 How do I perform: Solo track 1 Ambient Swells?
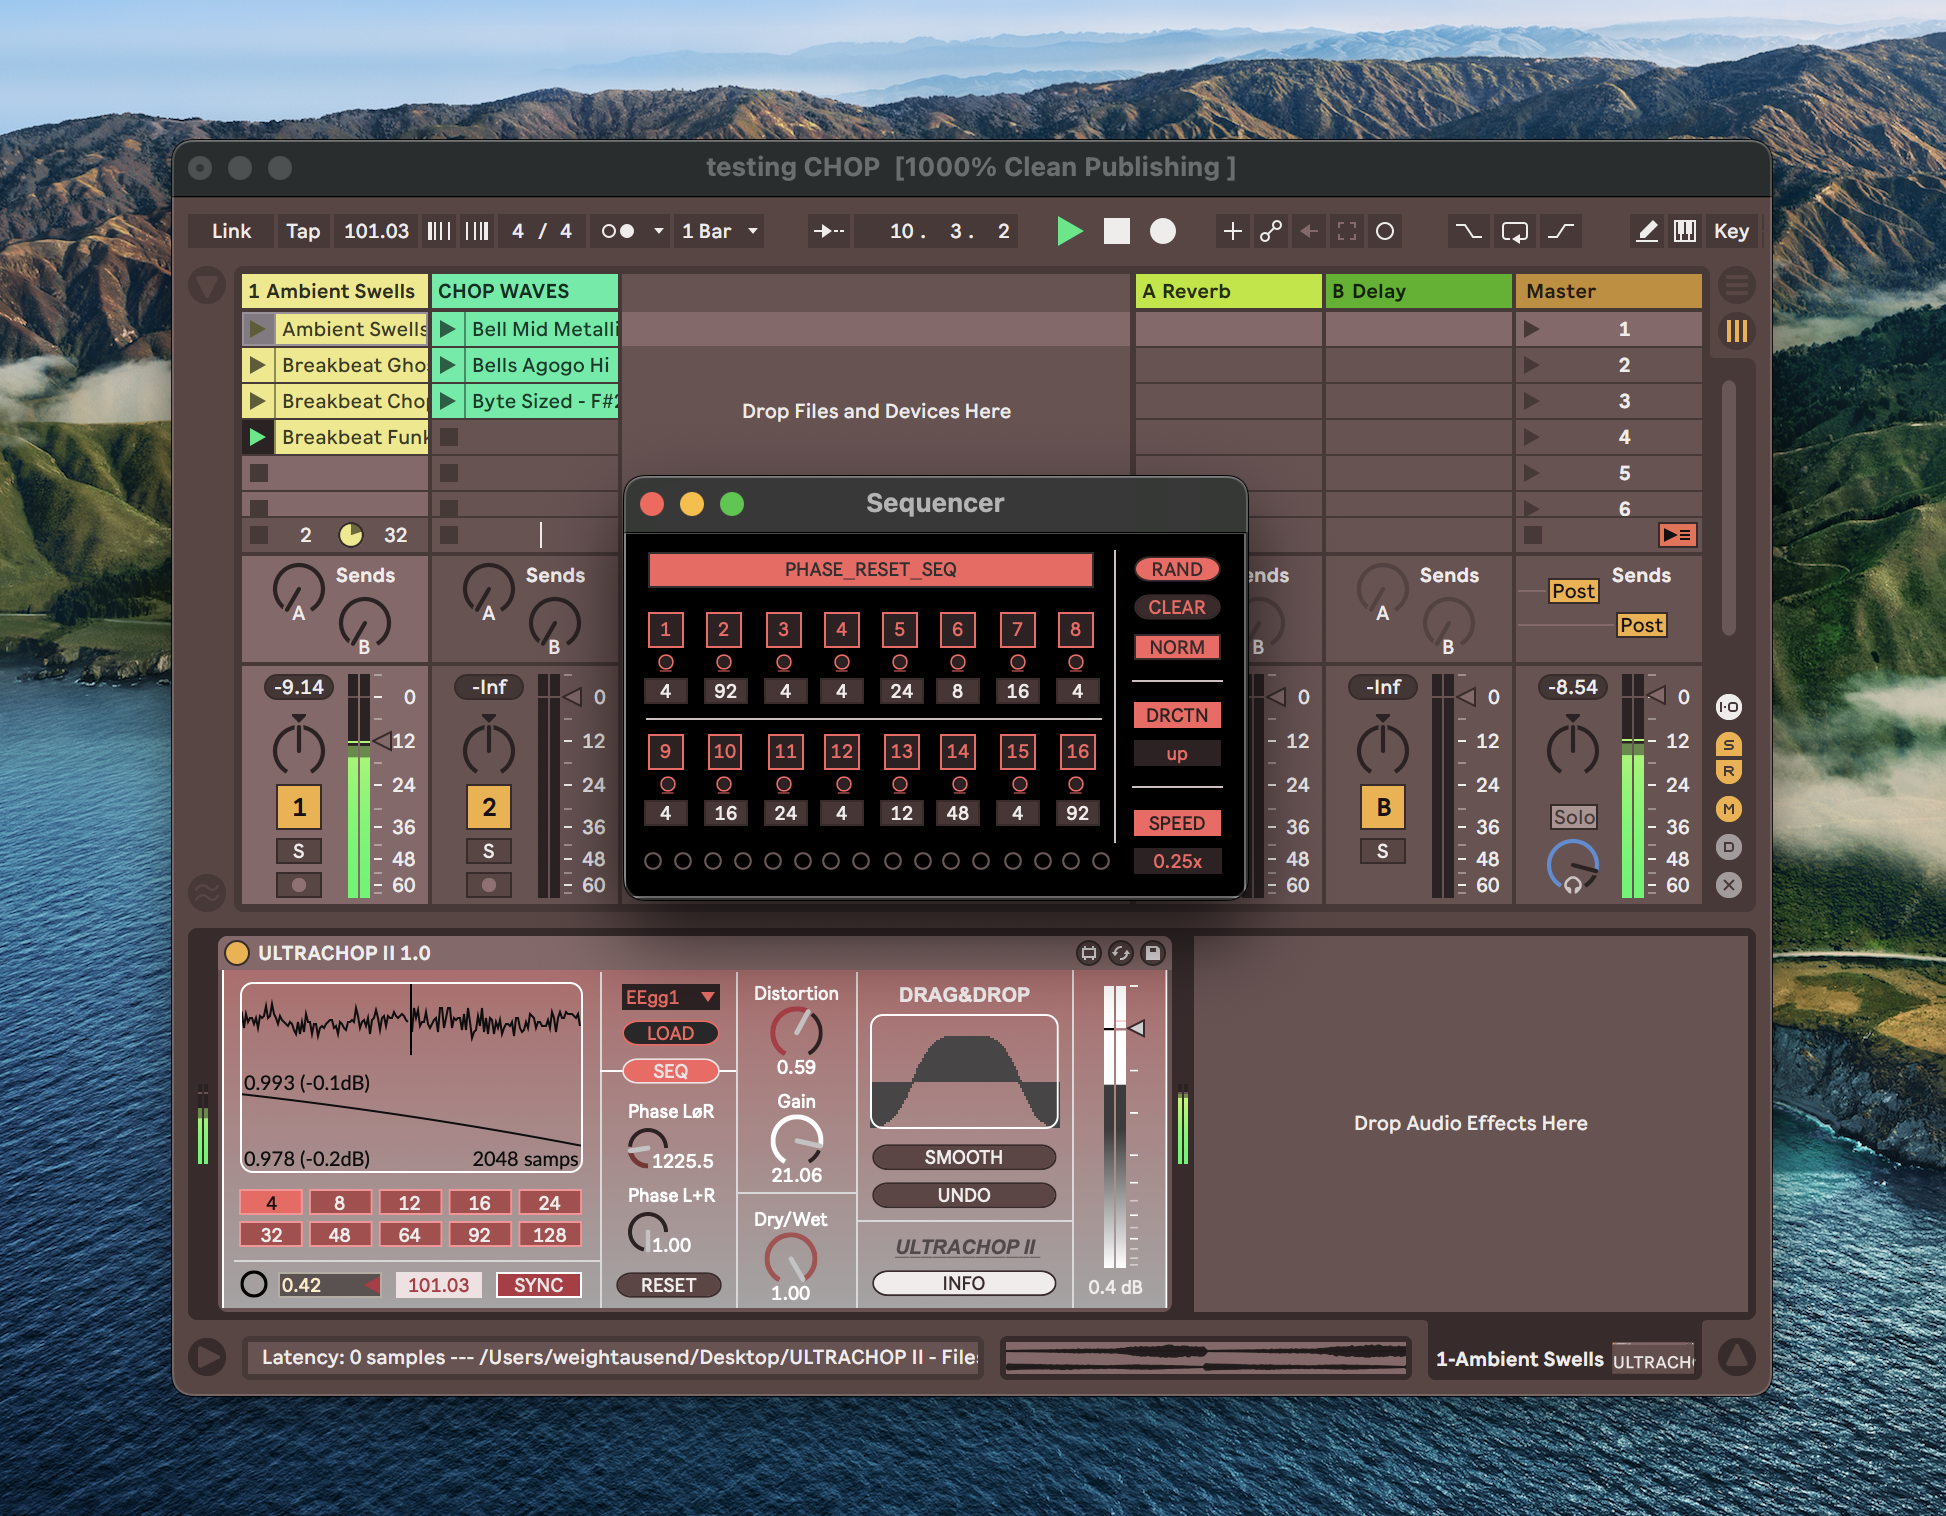coord(298,851)
